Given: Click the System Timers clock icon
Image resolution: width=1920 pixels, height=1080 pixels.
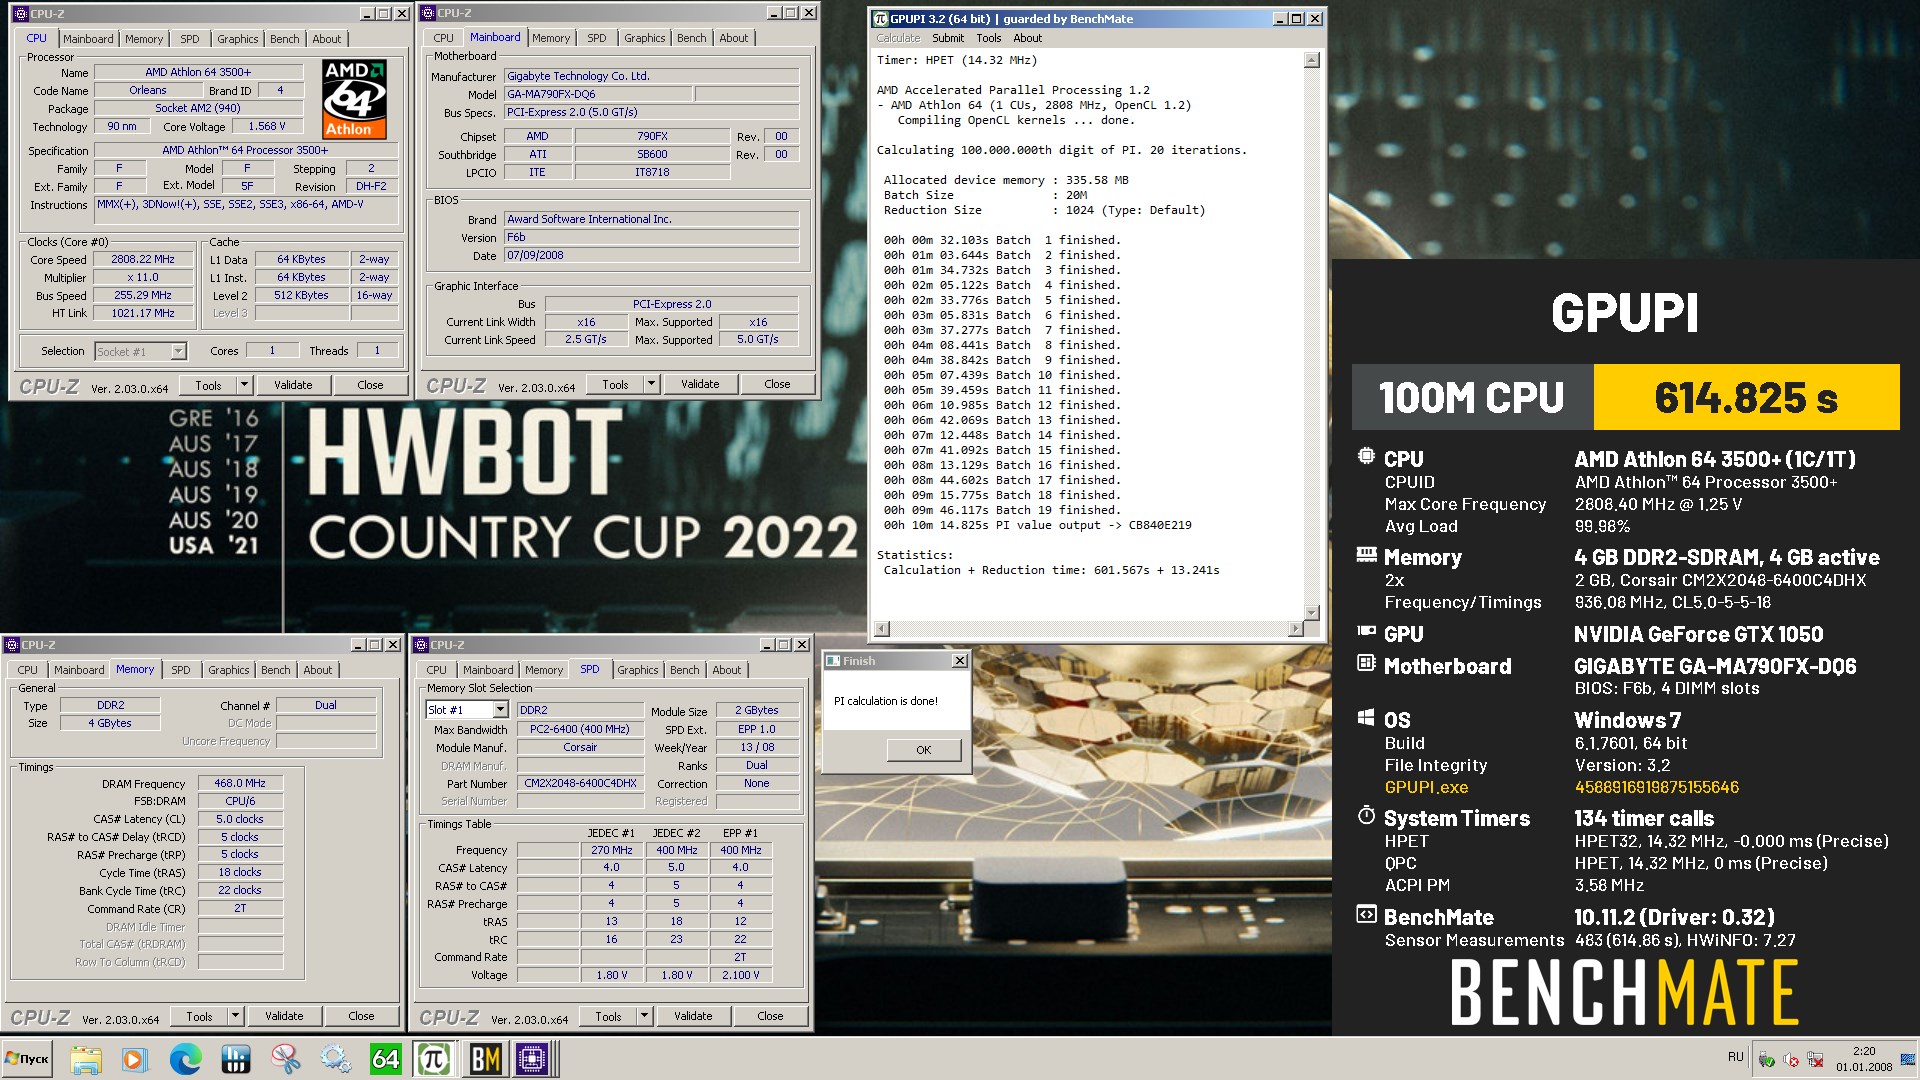Looking at the screenshot, I should pyautogui.click(x=1366, y=815).
